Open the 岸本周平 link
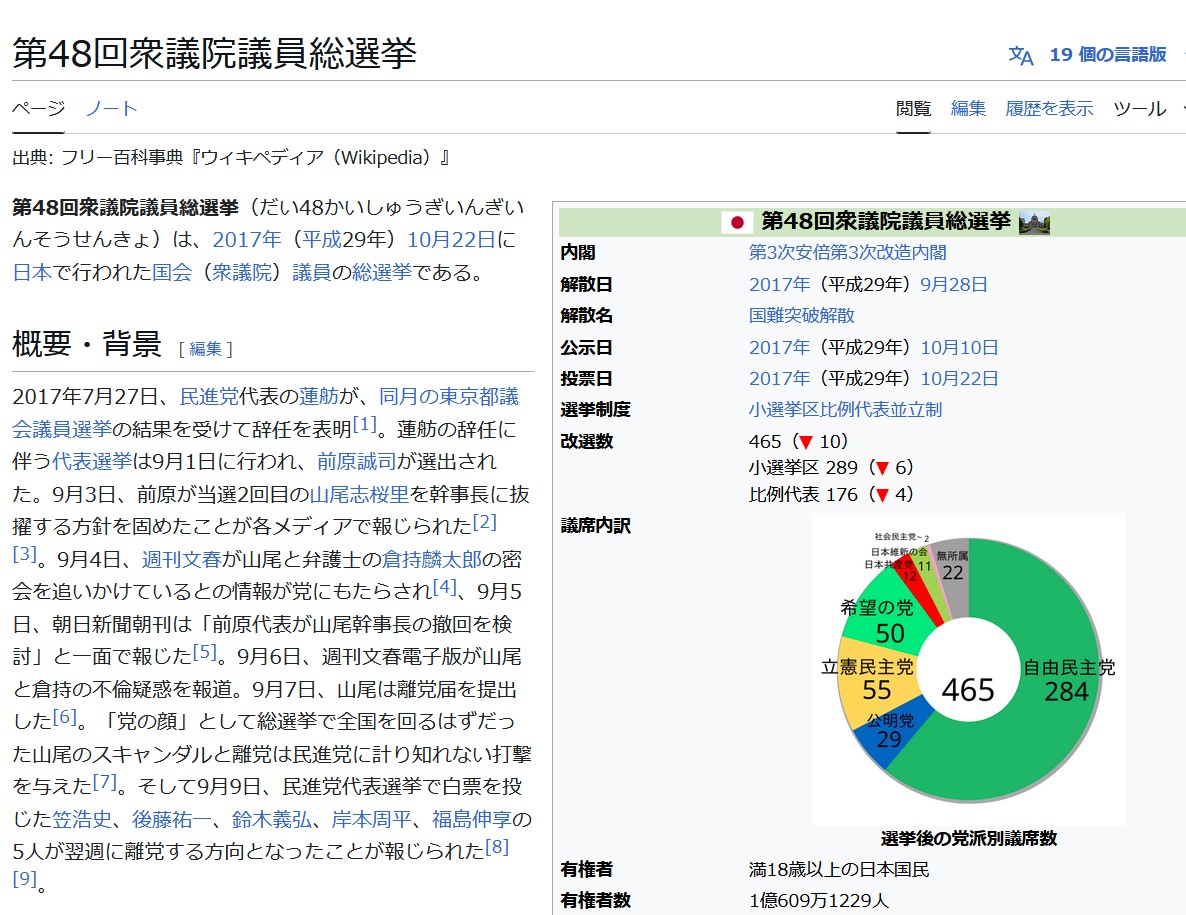 click(x=371, y=819)
